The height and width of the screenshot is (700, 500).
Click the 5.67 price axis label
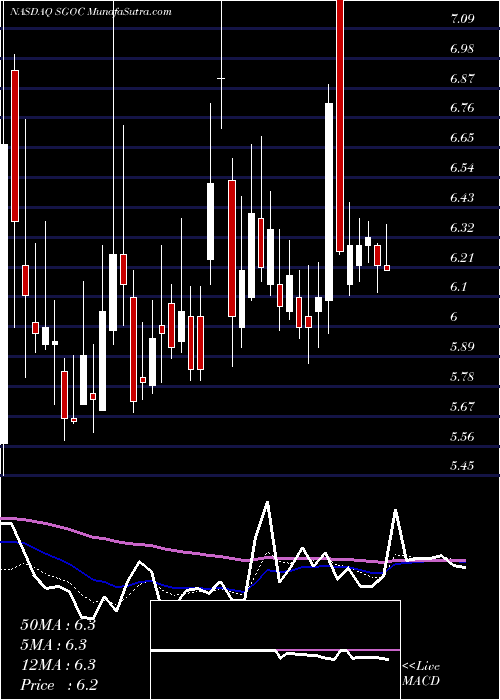pyautogui.click(x=462, y=406)
